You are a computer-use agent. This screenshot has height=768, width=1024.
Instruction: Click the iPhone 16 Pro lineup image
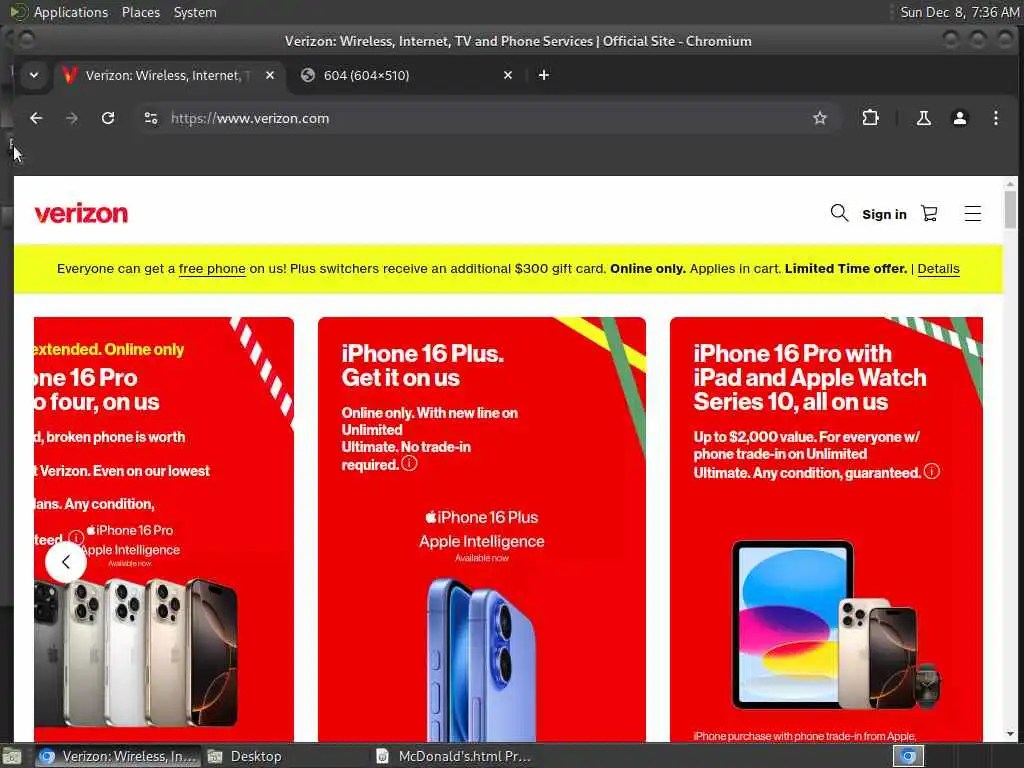tap(136, 652)
